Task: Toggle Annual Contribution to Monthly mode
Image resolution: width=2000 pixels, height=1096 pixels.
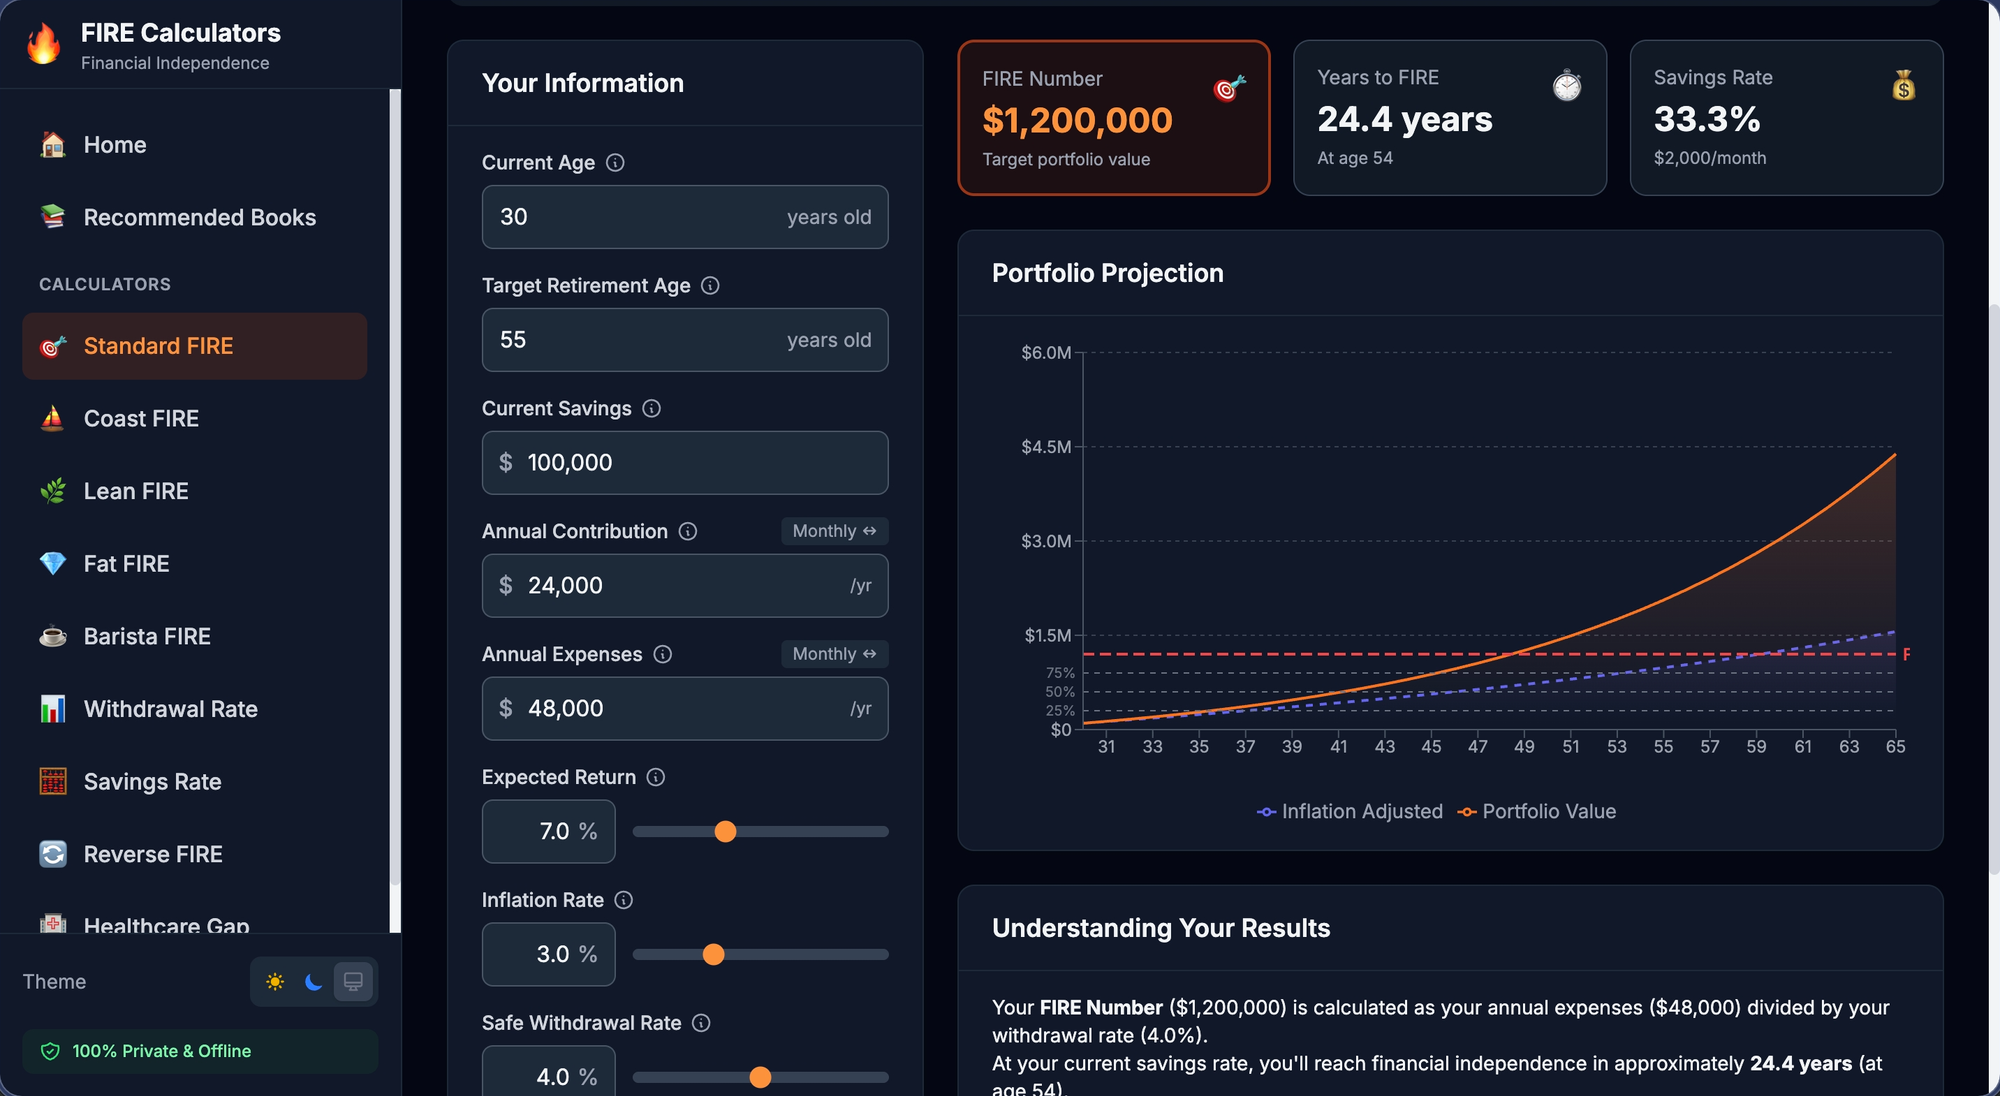Action: 833,531
